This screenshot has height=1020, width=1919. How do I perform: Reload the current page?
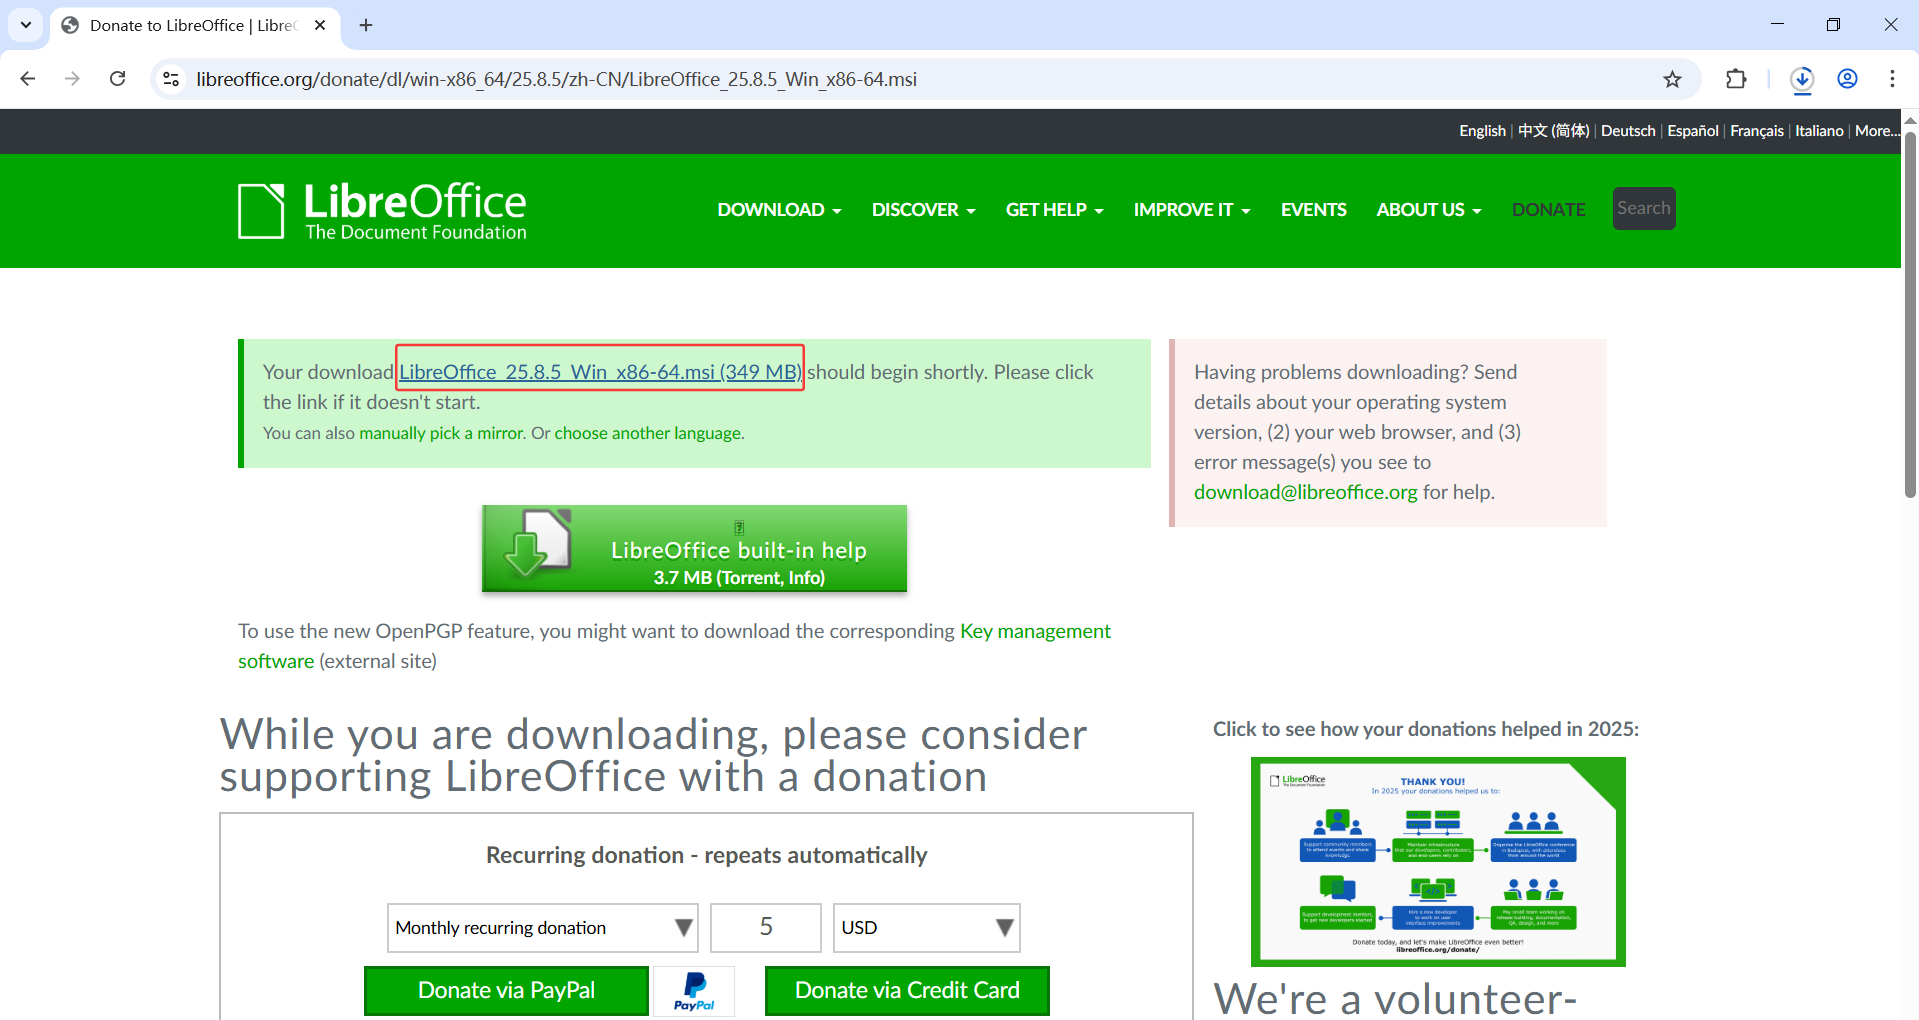[x=117, y=79]
